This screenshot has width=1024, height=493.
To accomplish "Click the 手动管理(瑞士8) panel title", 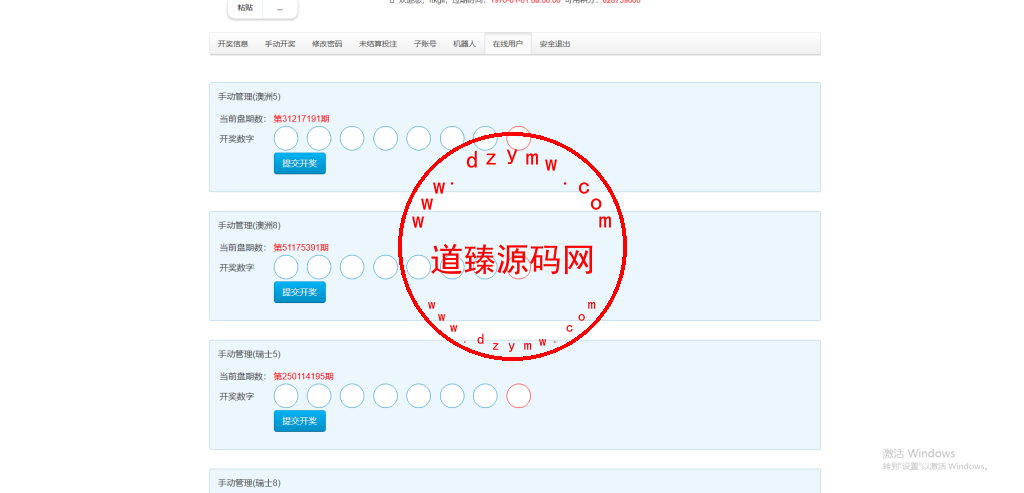I will pos(249,483).
